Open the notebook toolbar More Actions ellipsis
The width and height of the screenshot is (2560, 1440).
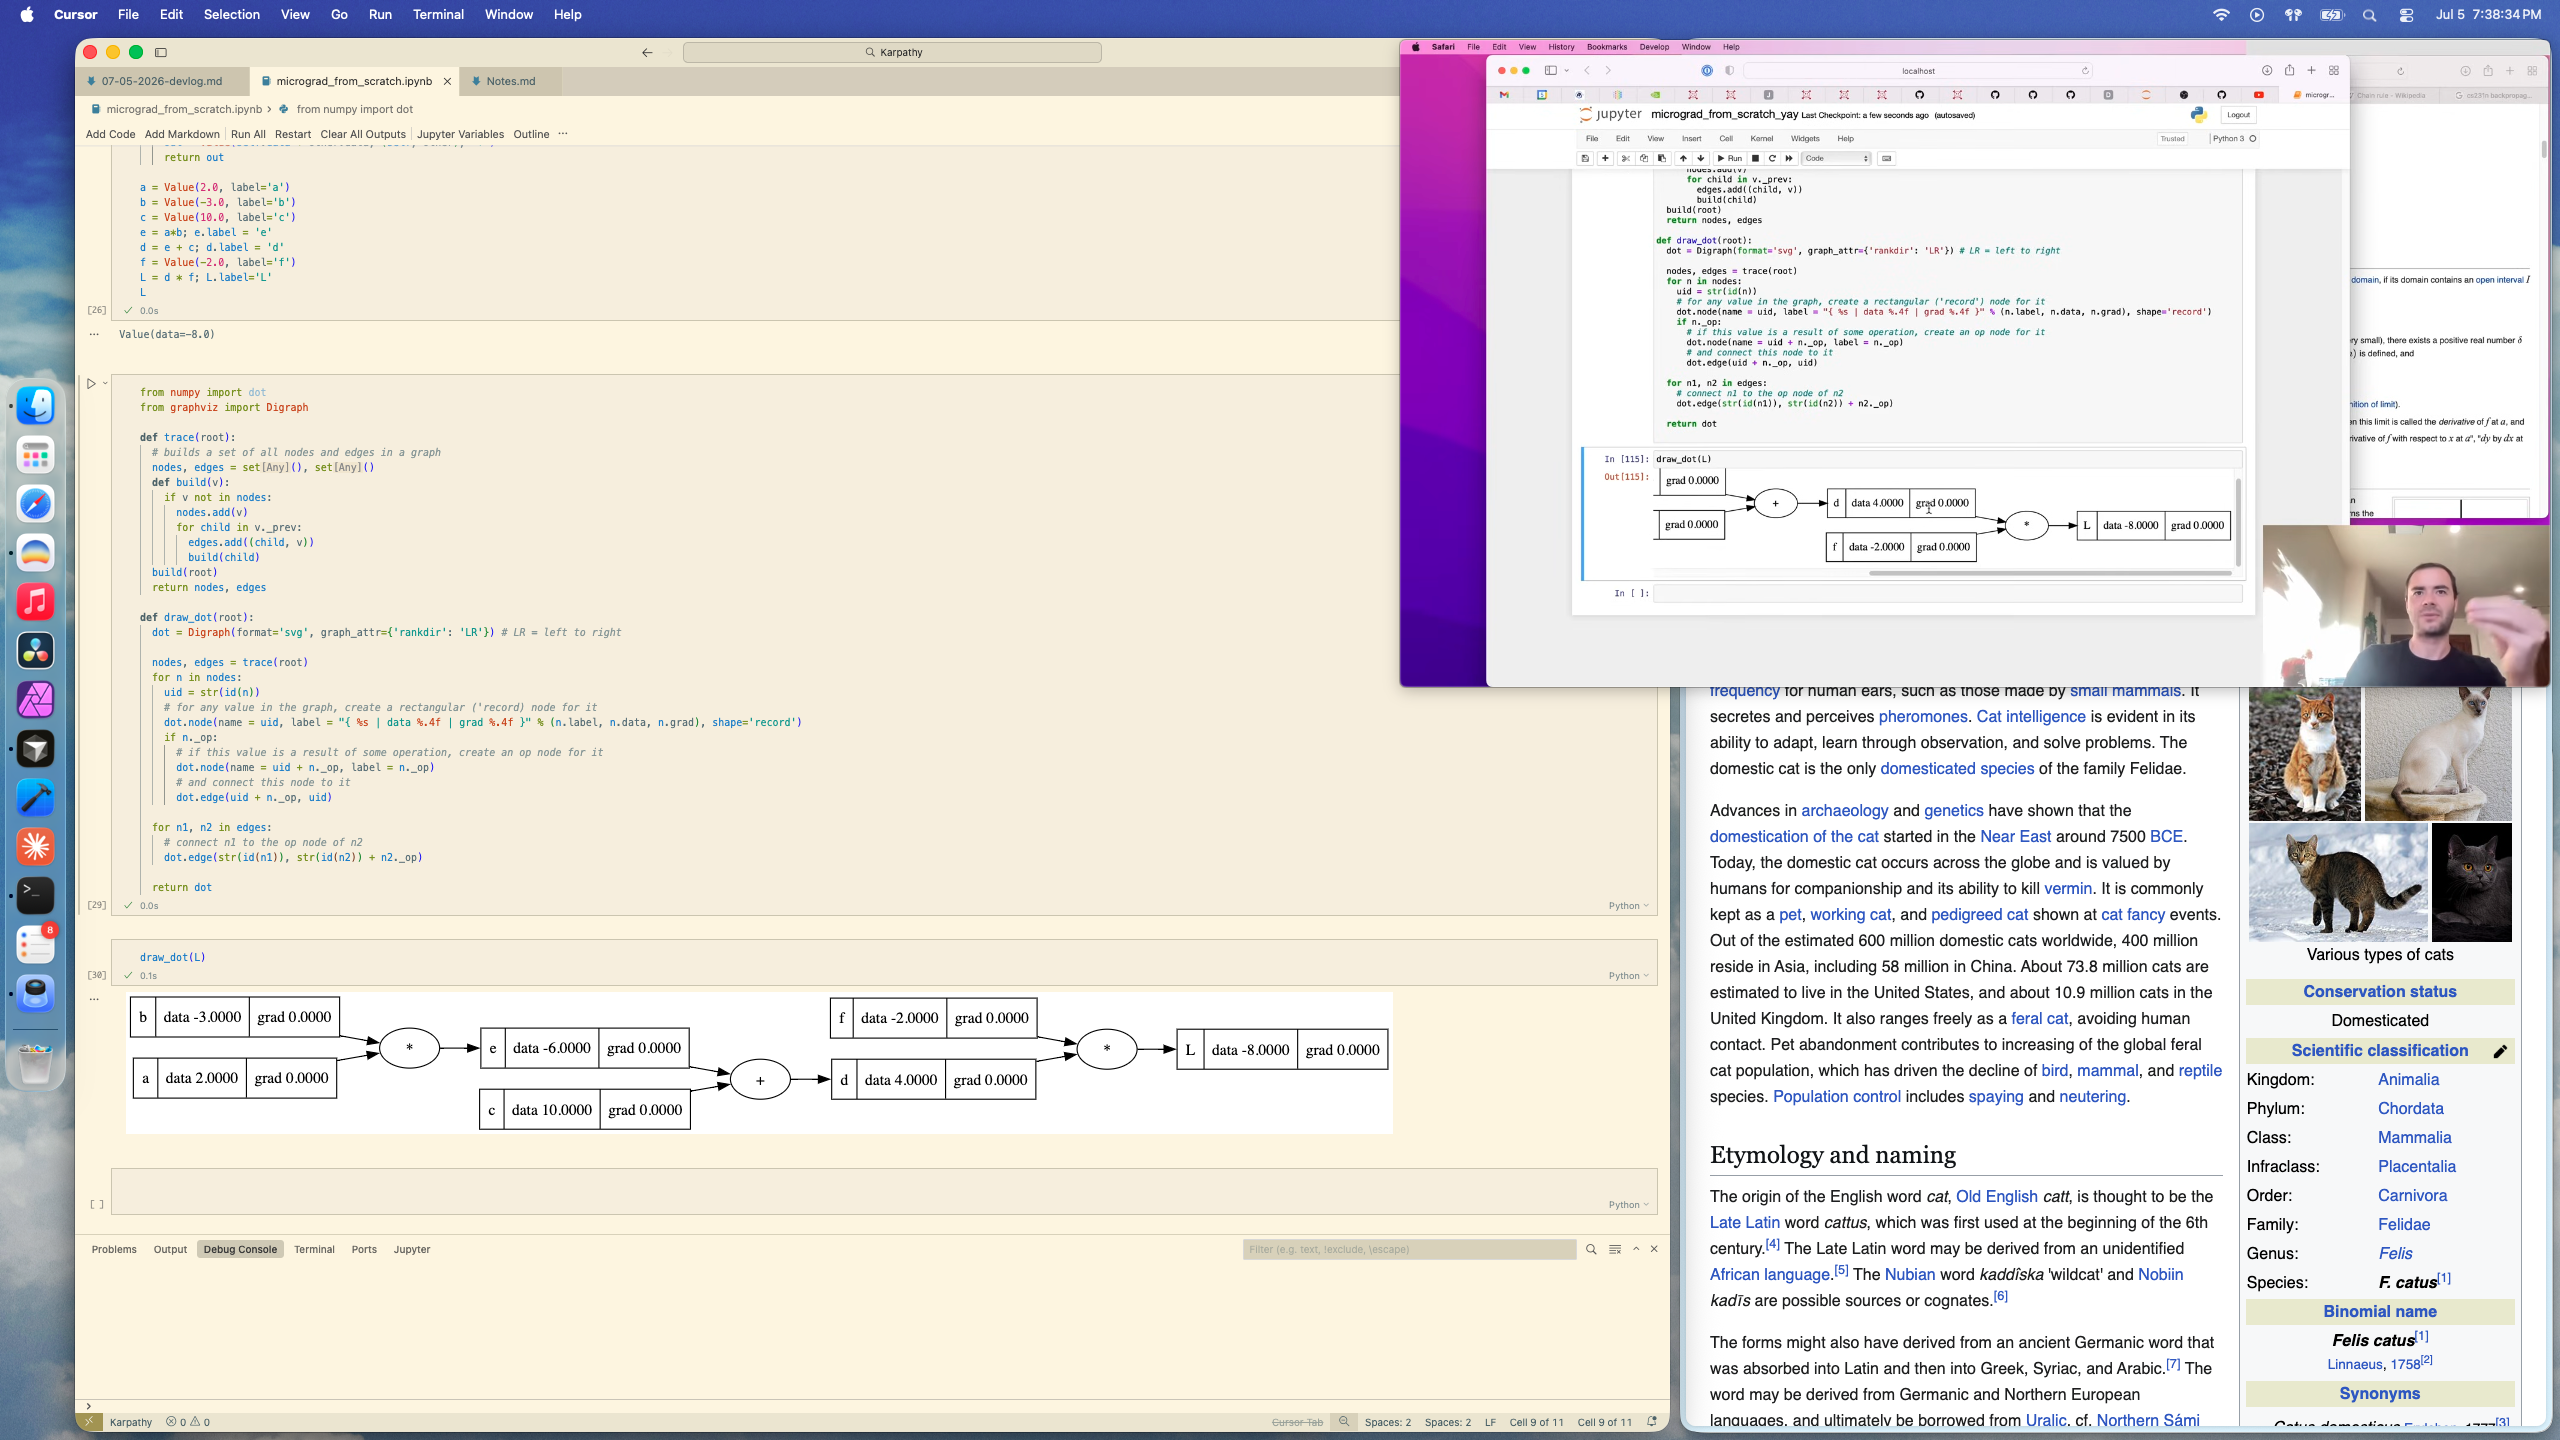(563, 134)
